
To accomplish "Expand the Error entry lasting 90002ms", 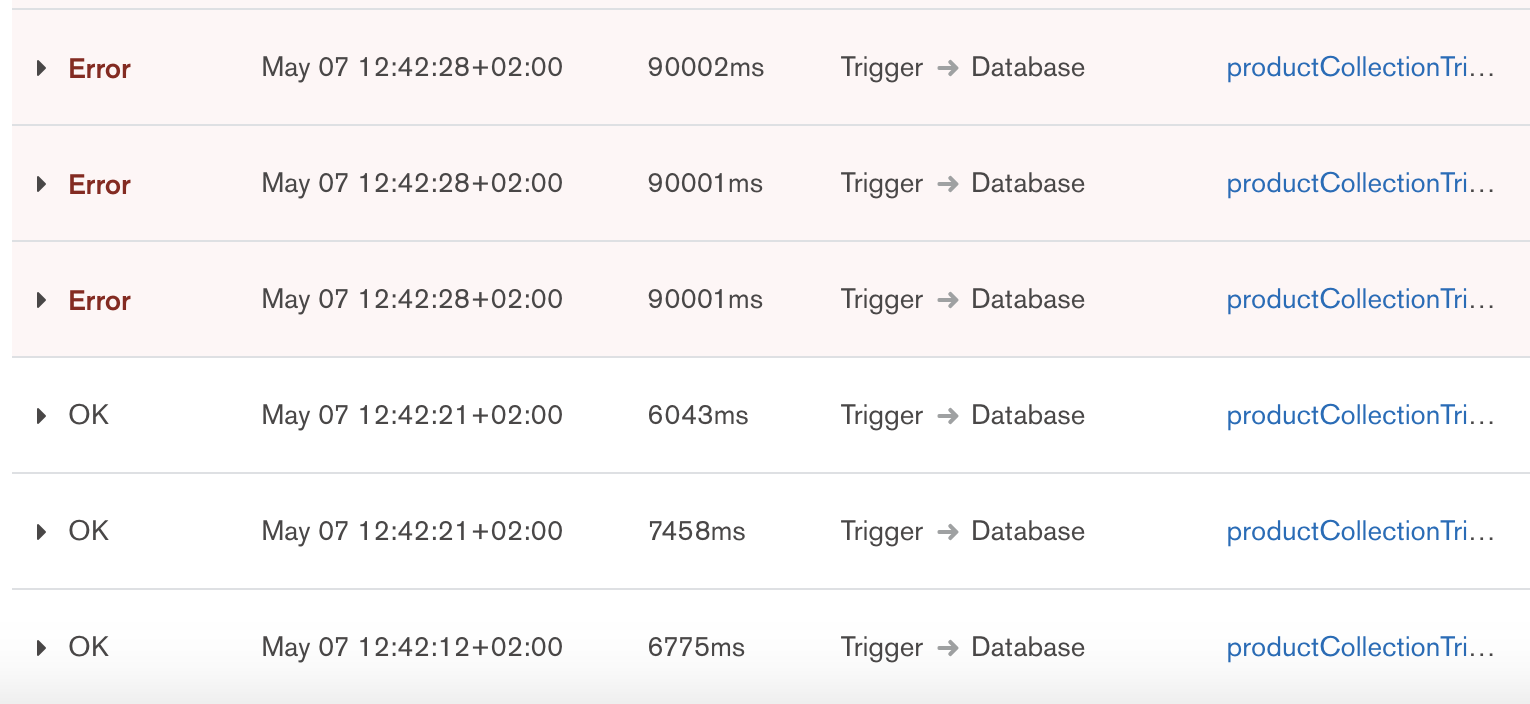I will pos(41,69).
